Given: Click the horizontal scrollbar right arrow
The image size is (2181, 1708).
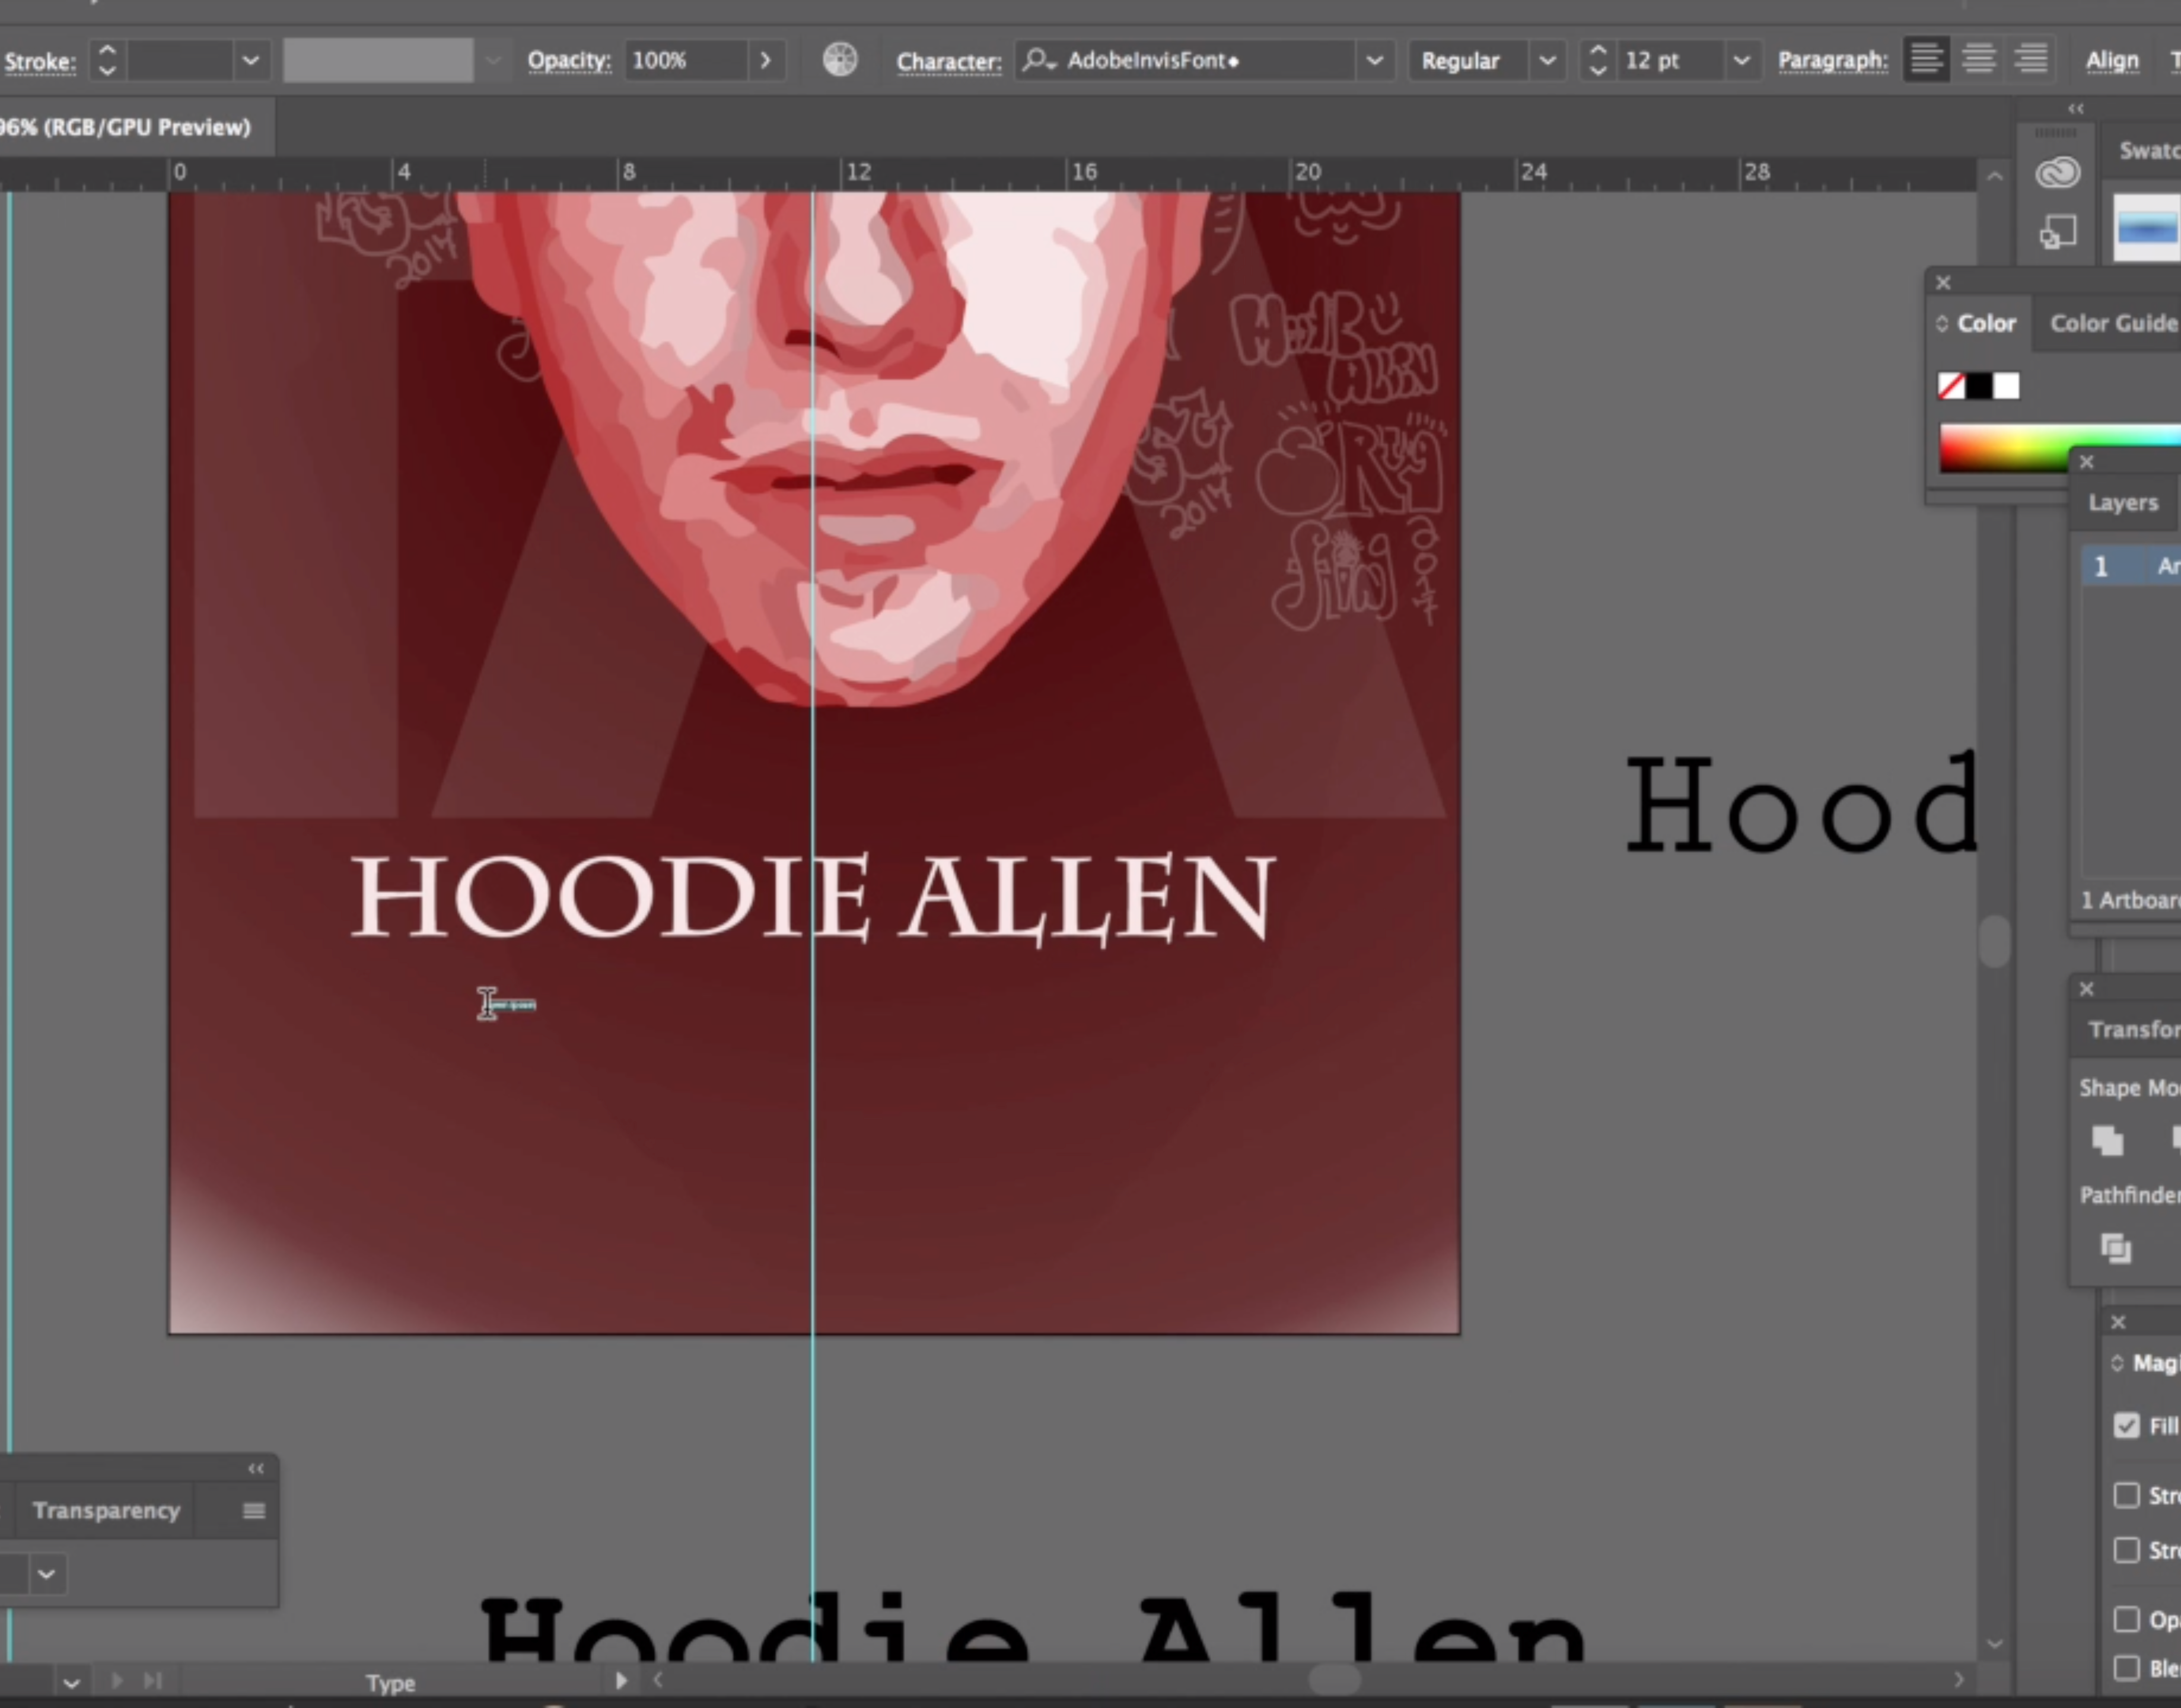Looking at the screenshot, I should pyautogui.click(x=1958, y=1681).
